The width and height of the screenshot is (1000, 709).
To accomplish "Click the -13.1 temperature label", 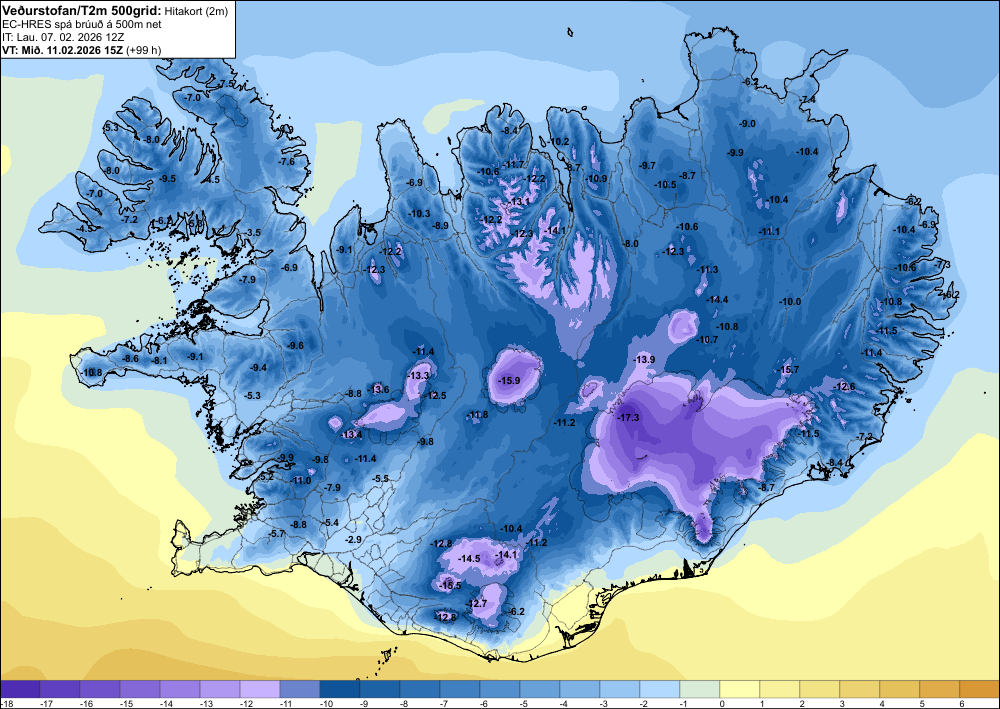I will point(518,201).
